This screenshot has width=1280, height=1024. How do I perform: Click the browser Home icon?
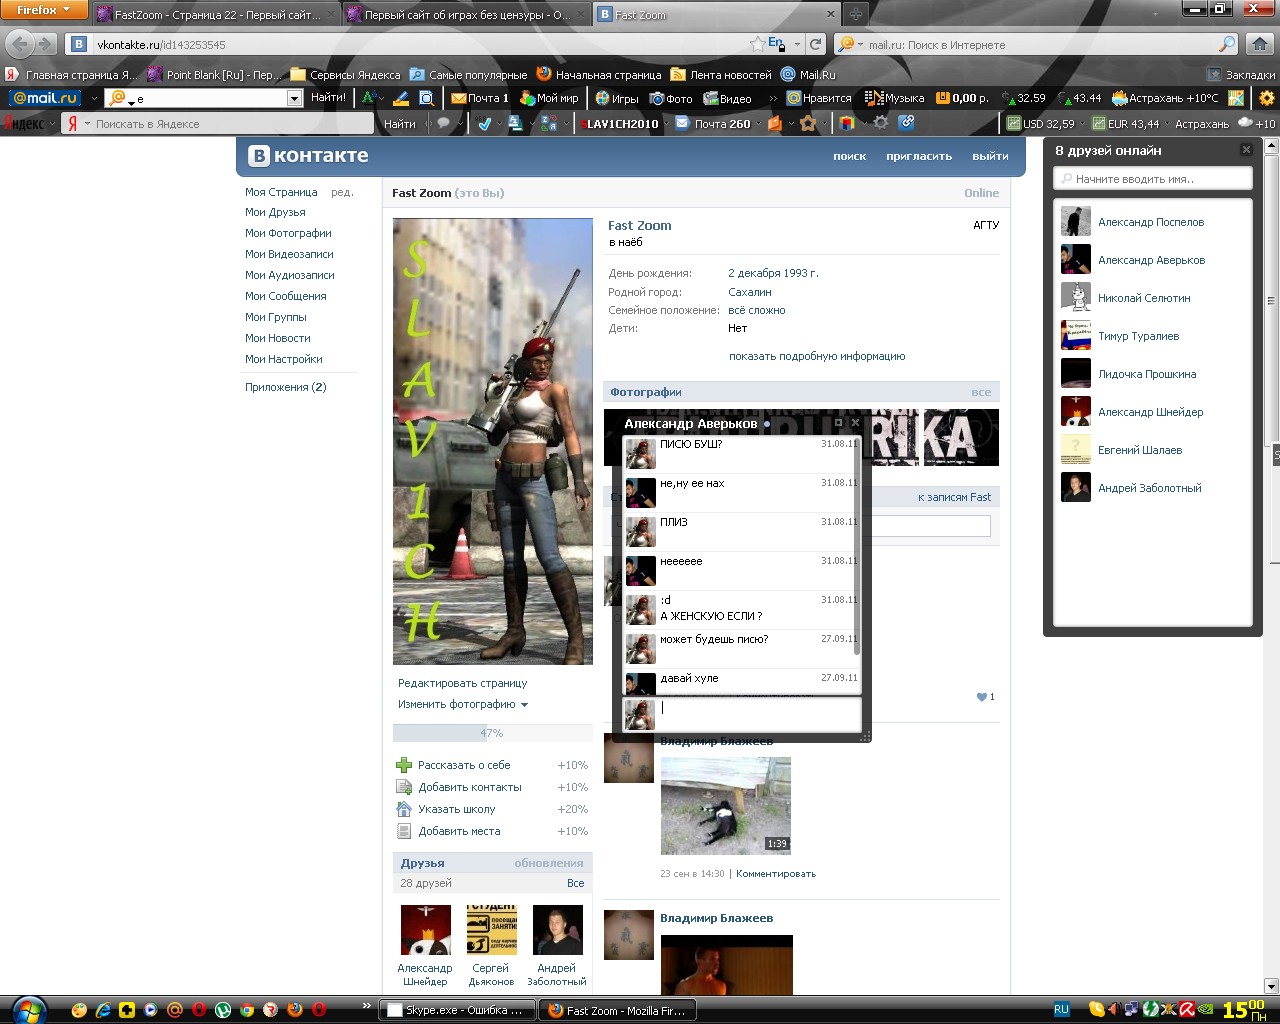point(1260,44)
